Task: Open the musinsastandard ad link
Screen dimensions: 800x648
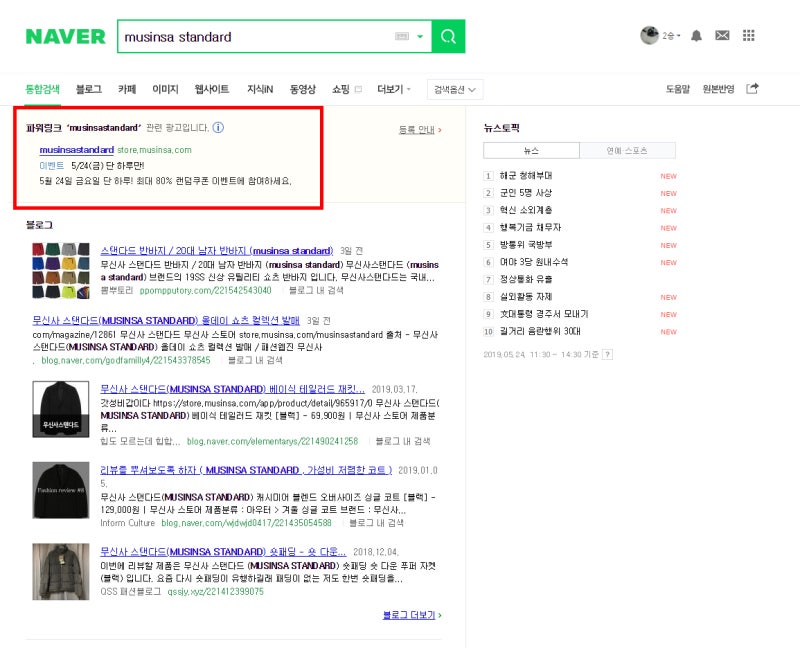Action: click(x=77, y=149)
